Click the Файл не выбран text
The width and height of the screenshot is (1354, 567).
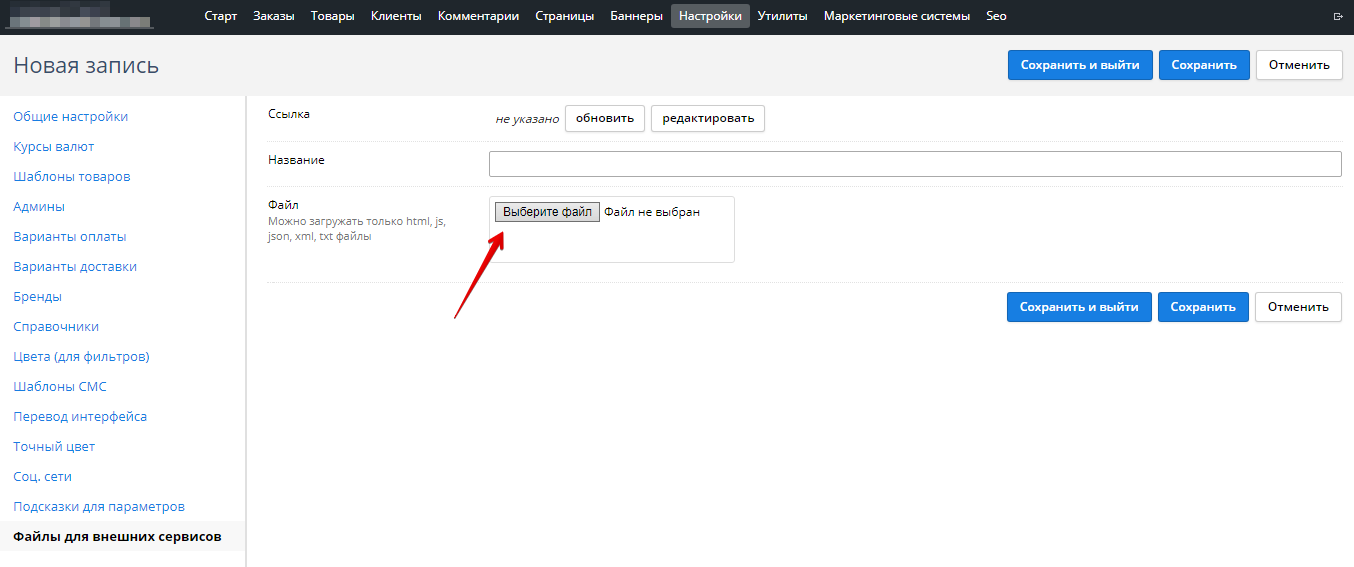click(652, 212)
